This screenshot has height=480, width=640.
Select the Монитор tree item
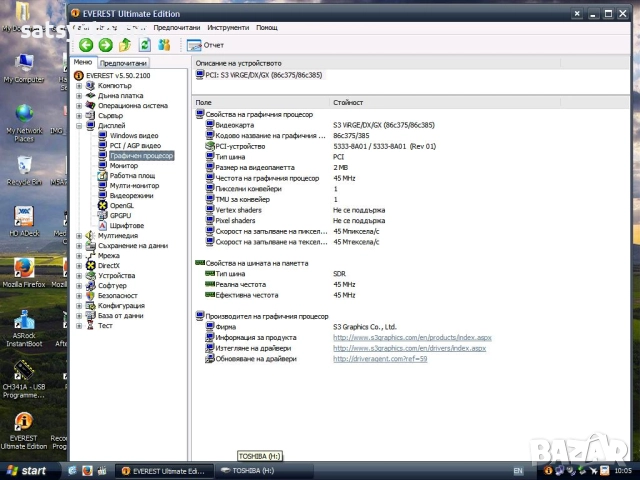pos(124,166)
